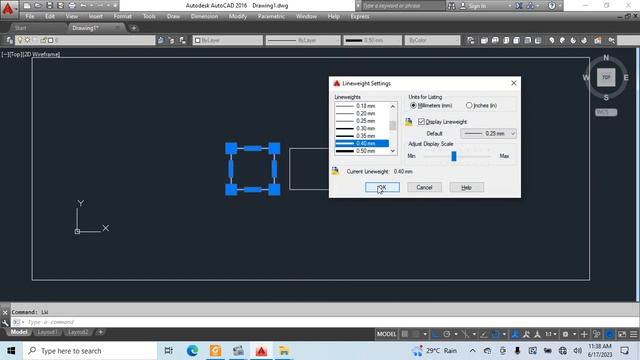
Task: Open the Express menu
Action: point(360,16)
